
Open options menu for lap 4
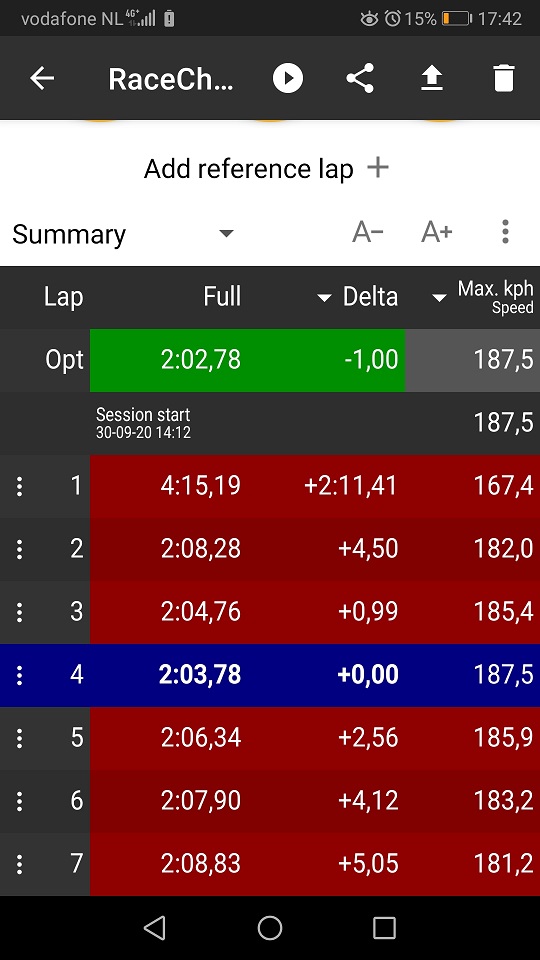(20, 675)
